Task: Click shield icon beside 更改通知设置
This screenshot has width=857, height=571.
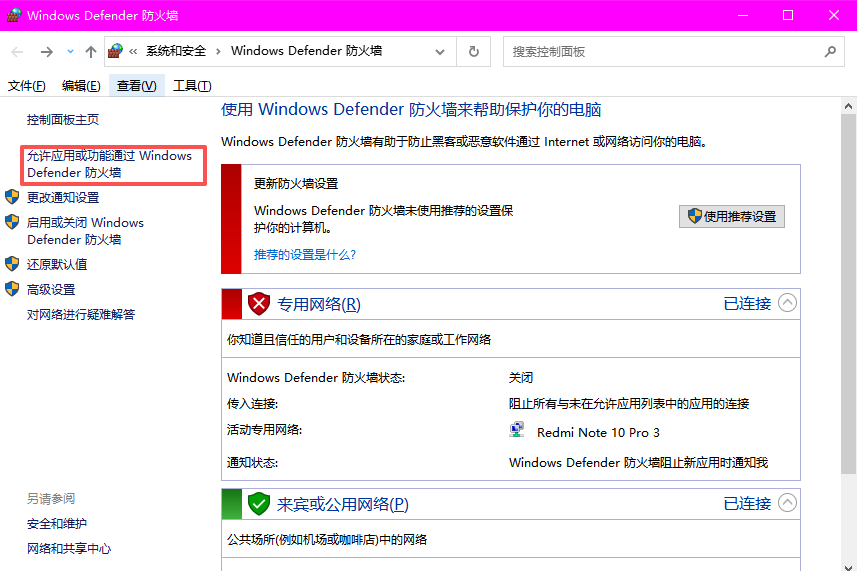Action: [12, 197]
